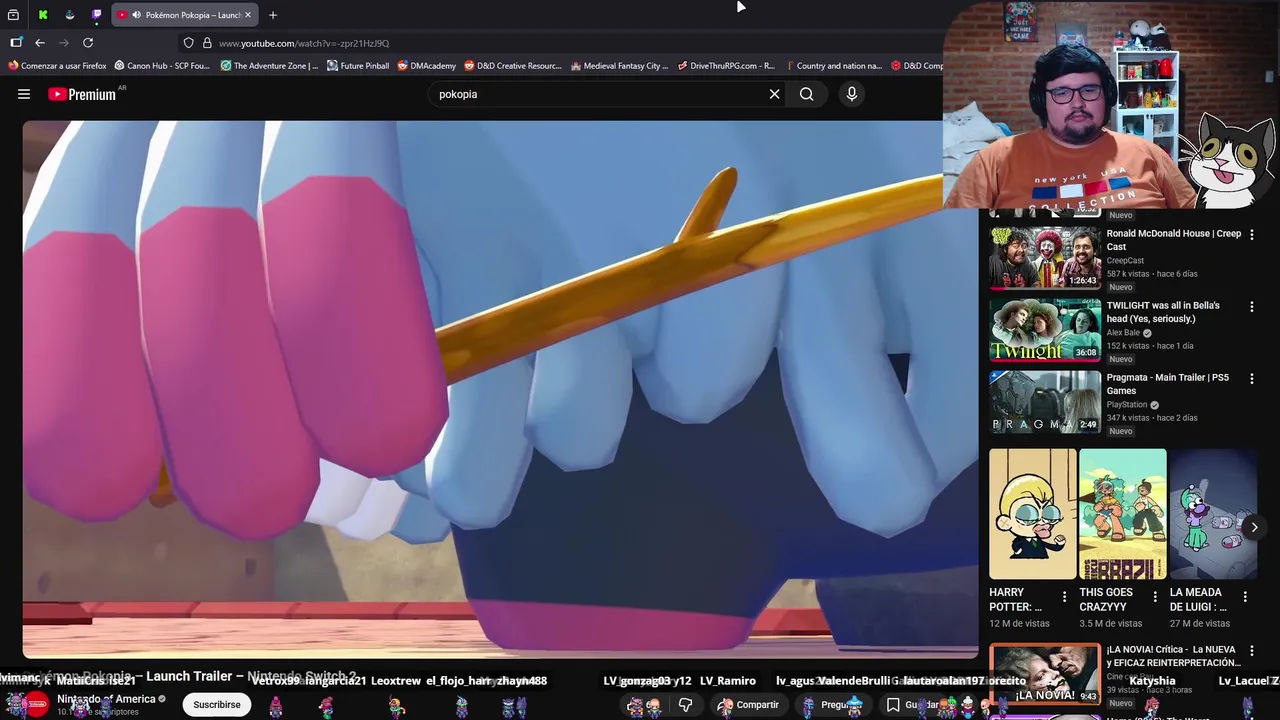Open D&D Creative Resources bookmark
This screenshot has height=720, width=1280.
pyautogui.click(x=513, y=66)
